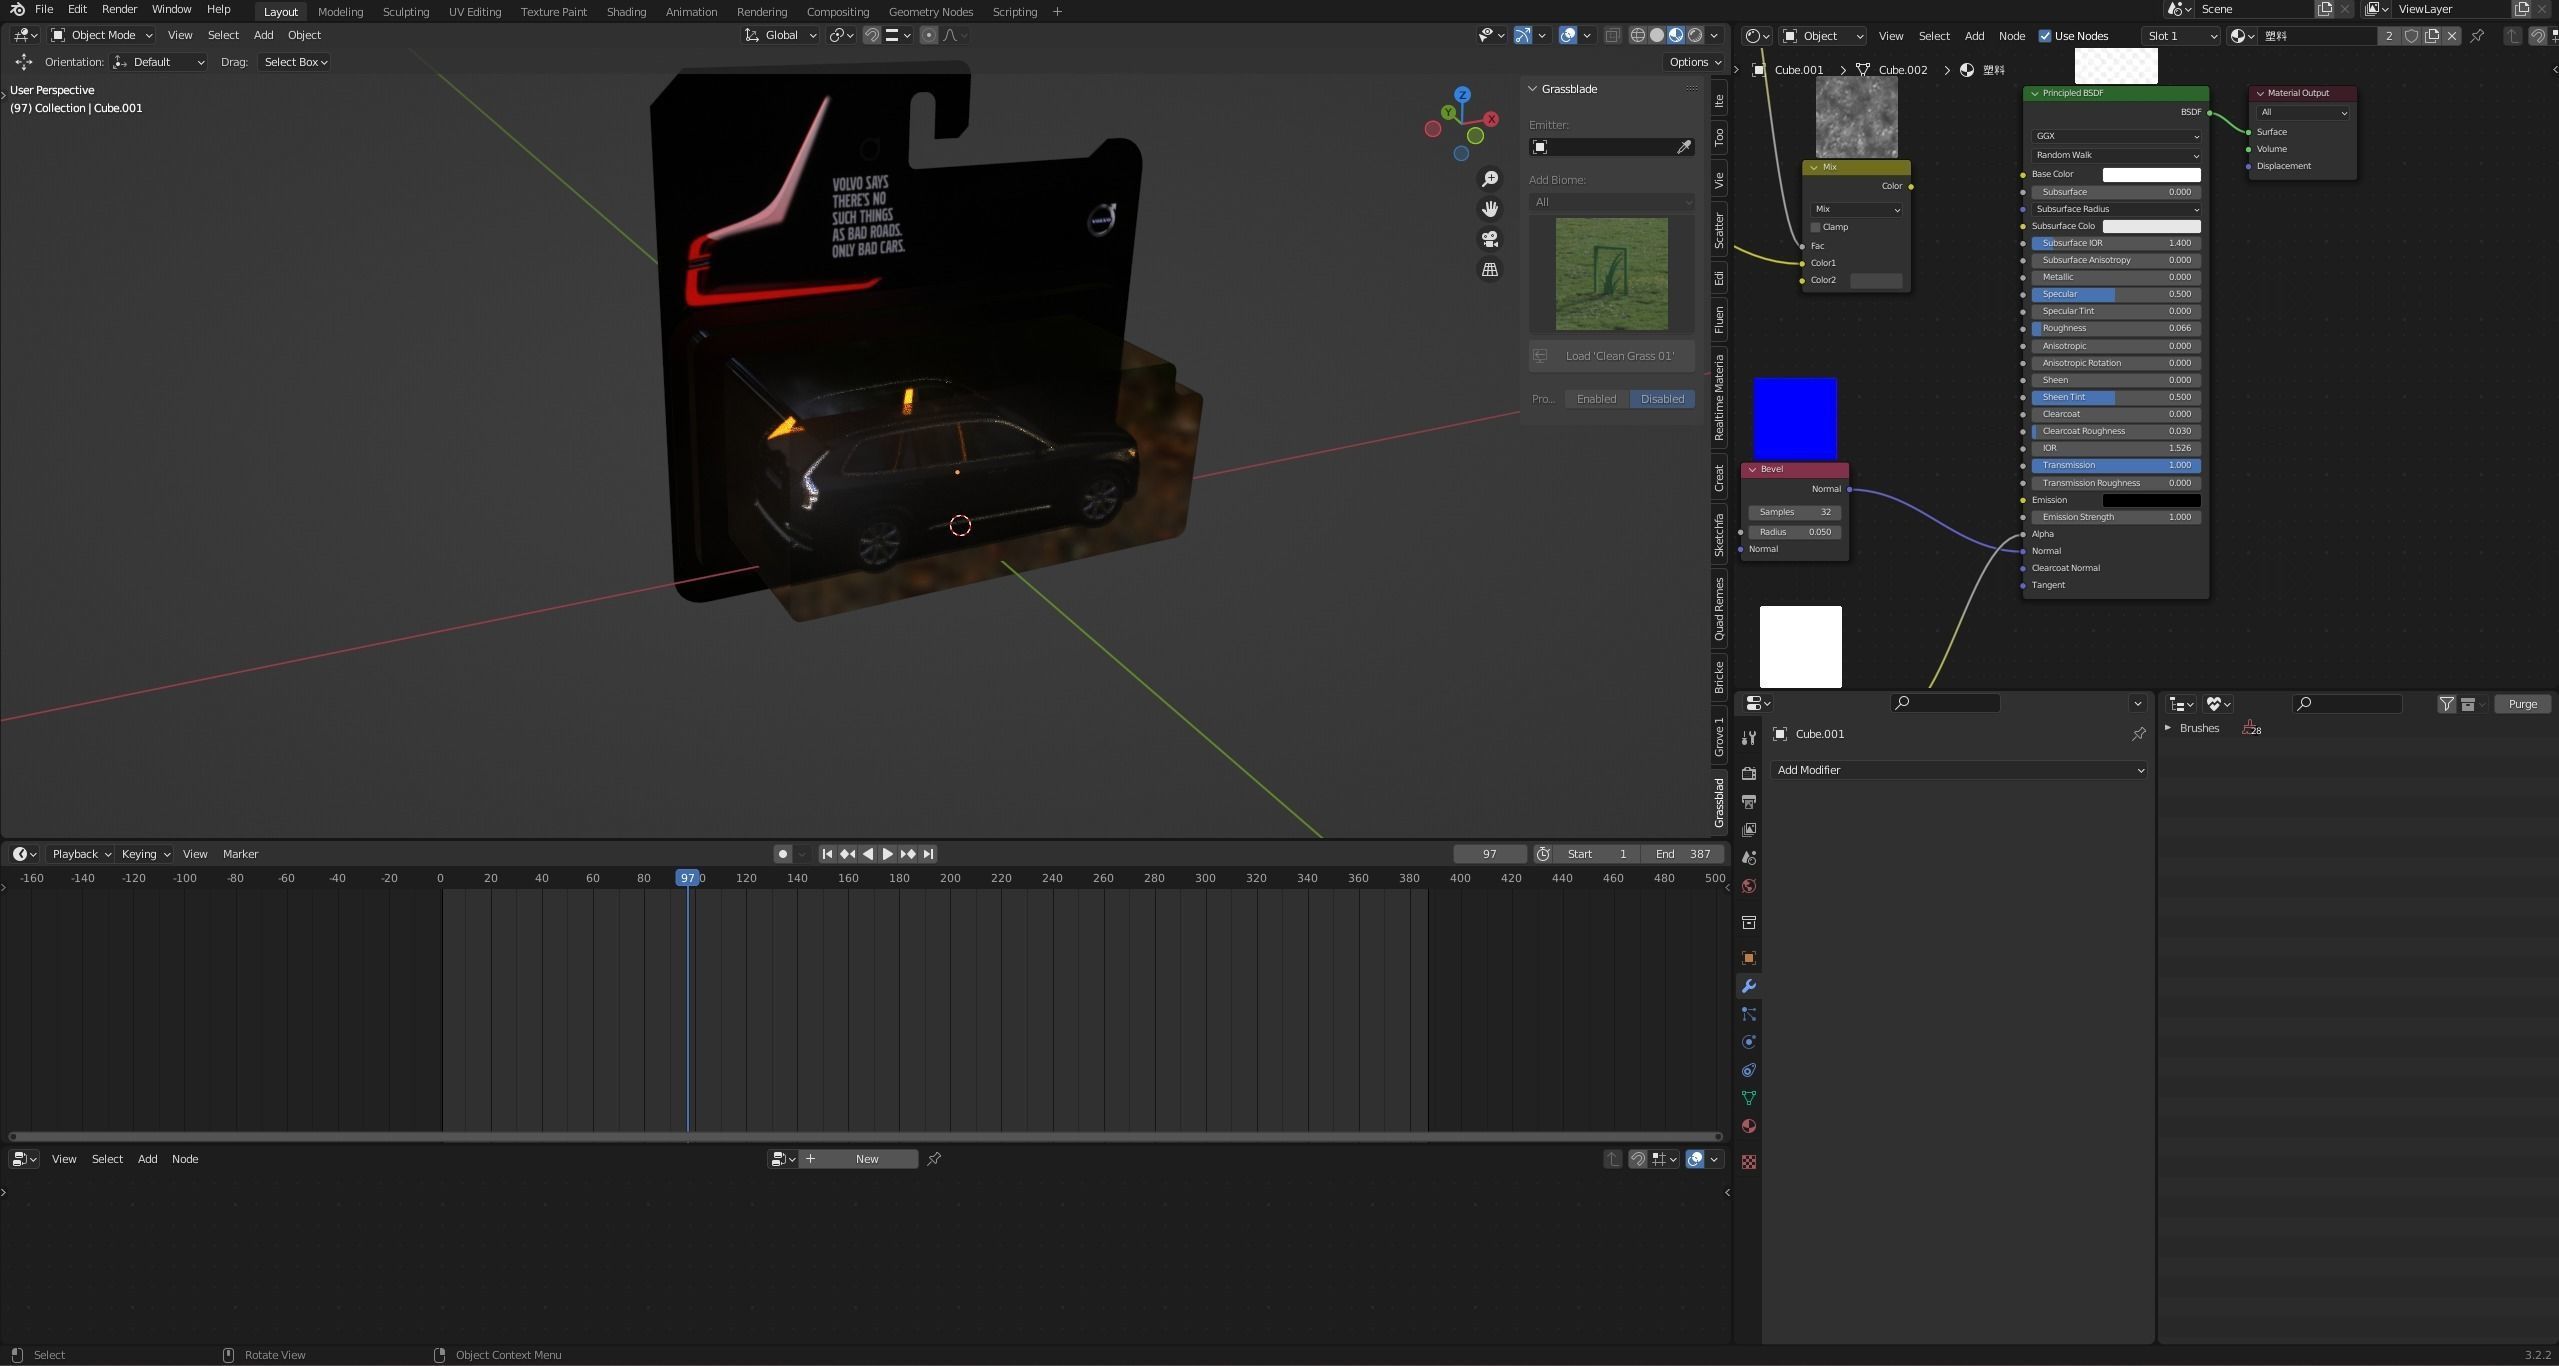2559x1366 pixels.
Task: Click the pan view hand icon
Action: [x=1490, y=209]
